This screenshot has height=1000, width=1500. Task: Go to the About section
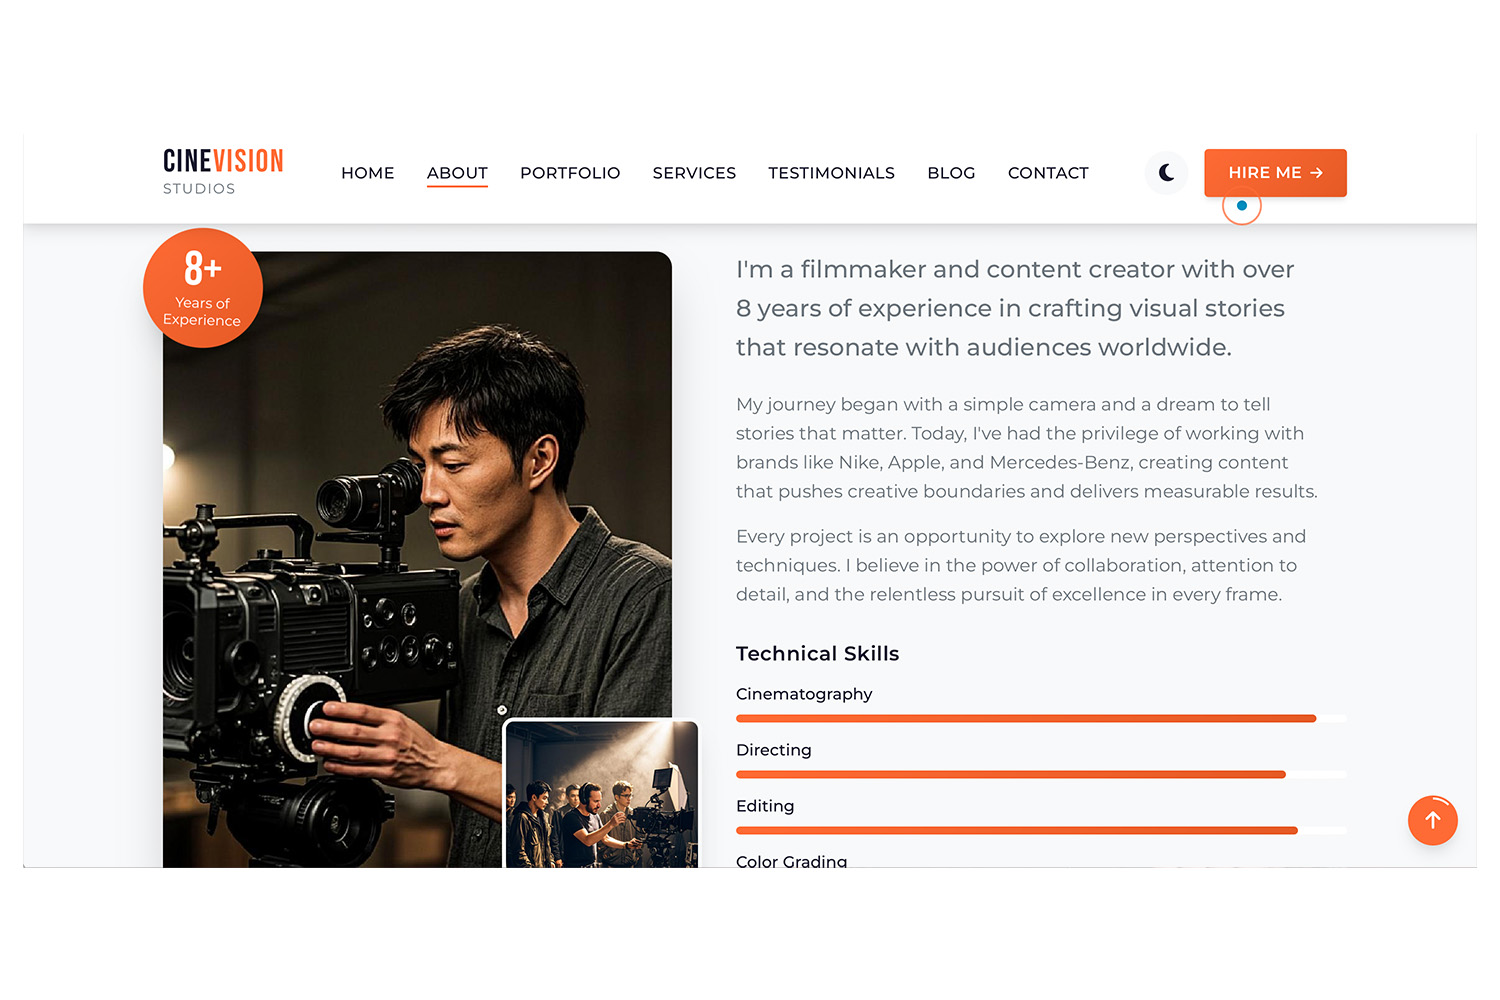click(457, 173)
